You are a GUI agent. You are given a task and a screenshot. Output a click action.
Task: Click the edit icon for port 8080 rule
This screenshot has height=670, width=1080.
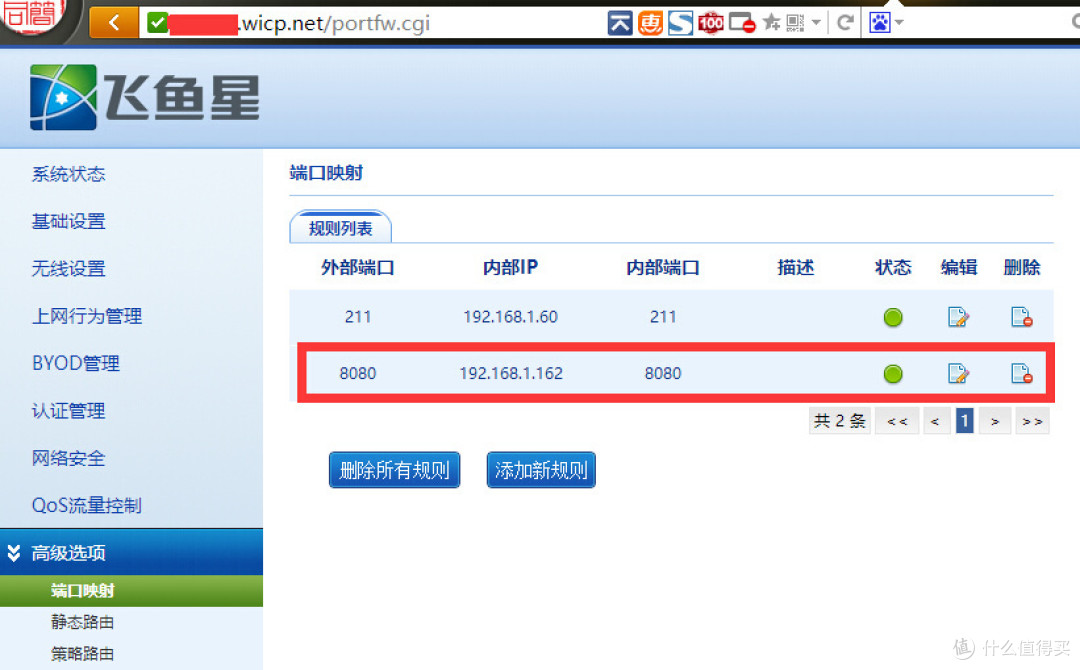[x=958, y=373]
